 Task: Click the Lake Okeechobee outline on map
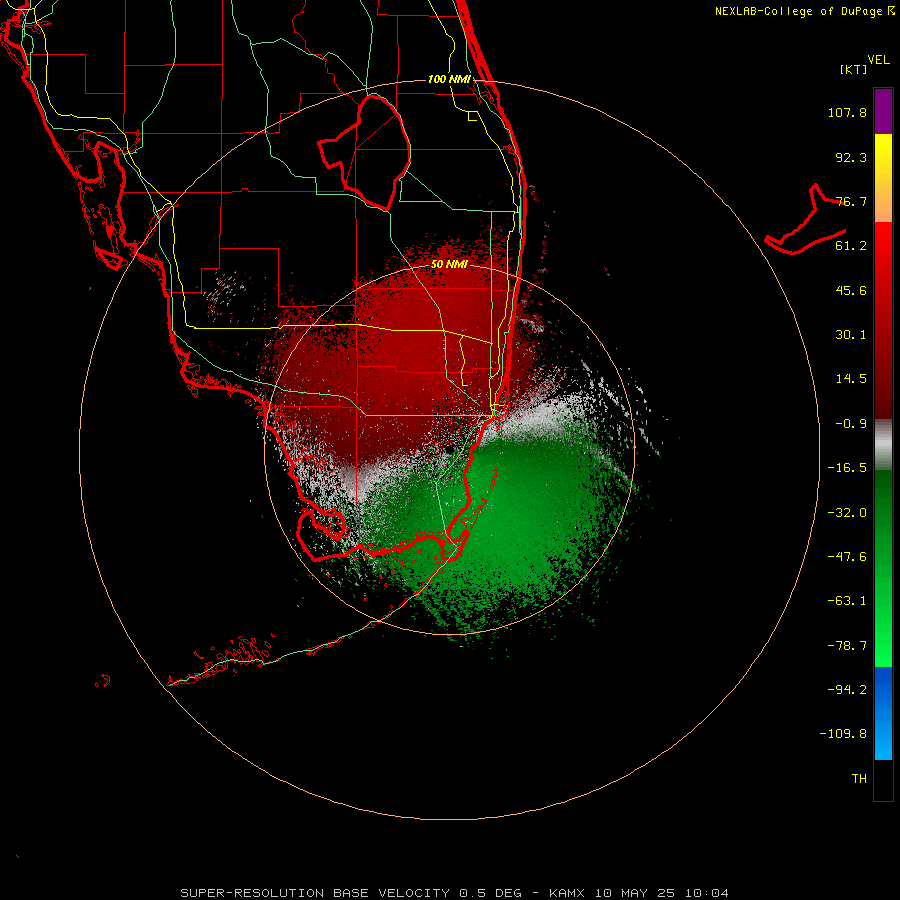click(x=365, y=152)
